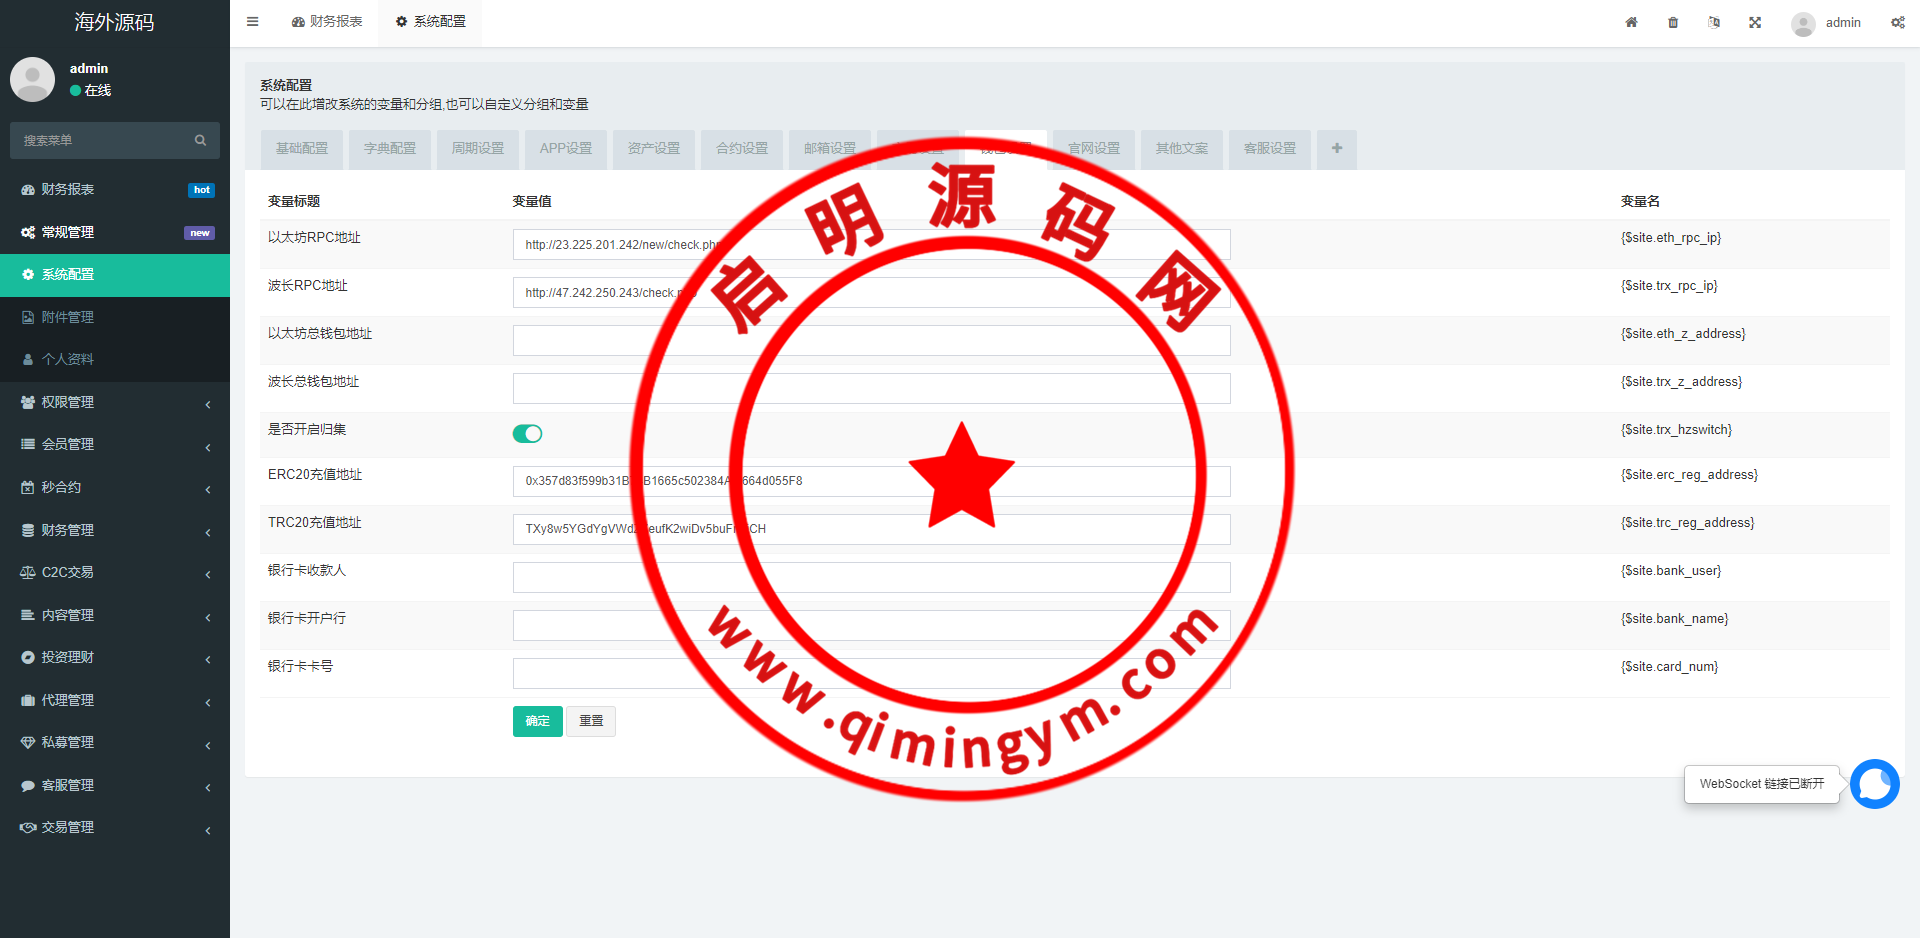Image resolution: width=1920 pixels, height=938 pixels.
Task: Open the 客服设置 tab
Action: pyautogui.click(x=1270, y=149)
